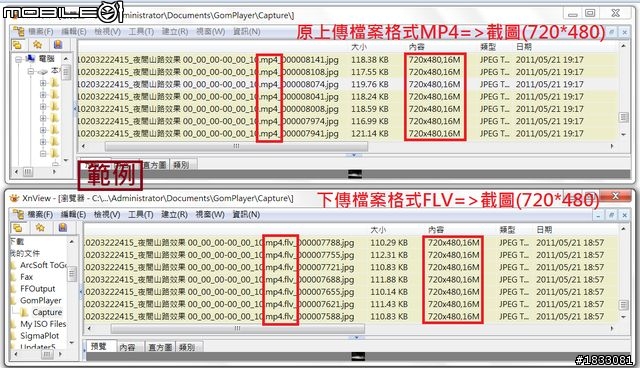Select the FFOutput folder in the tree
Viewport: 640px width, 368px height.
coord(38,289)
